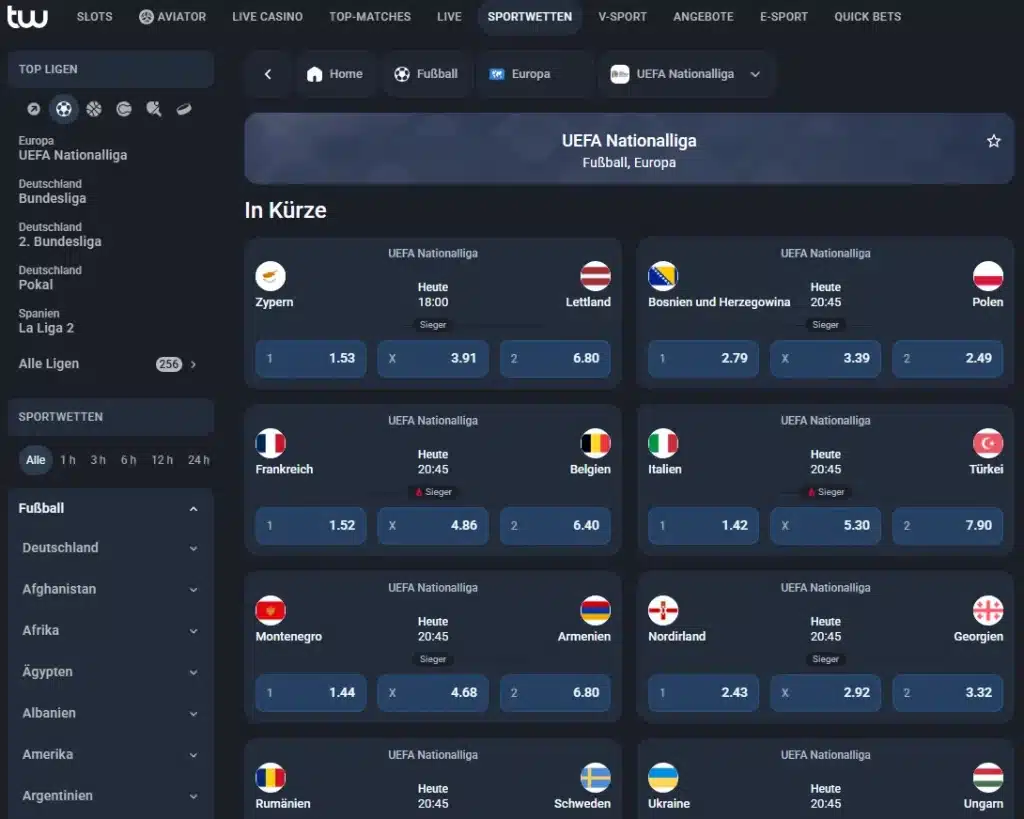The height and width of the screenshot is (819, 1024).
Task: Click the Fußball ball icon in breadcrumb
Action: 402,74
